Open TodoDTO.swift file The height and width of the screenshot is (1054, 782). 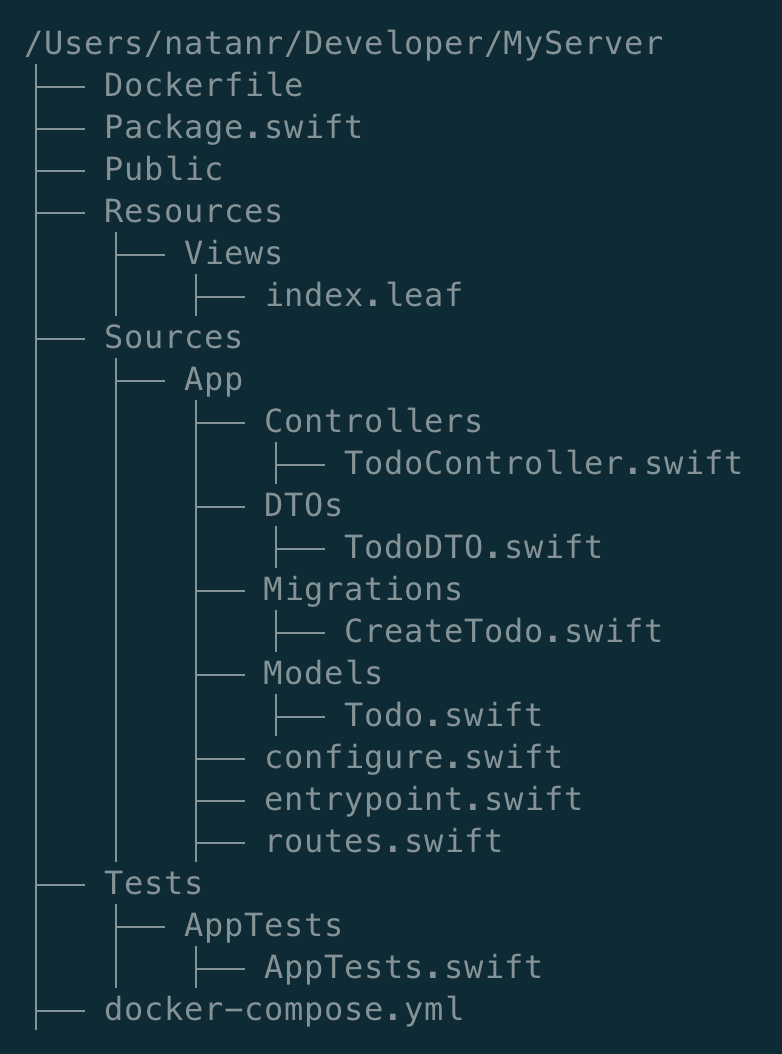tap(473, 548)
